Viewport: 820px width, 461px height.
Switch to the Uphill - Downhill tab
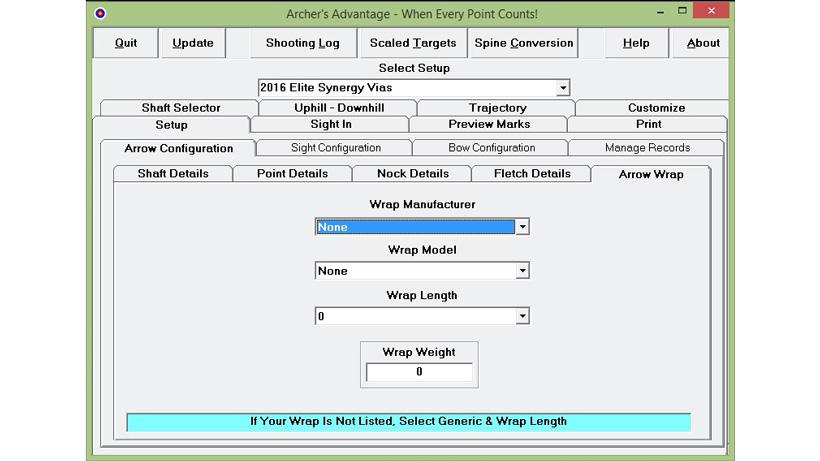[x=339, y=108]
